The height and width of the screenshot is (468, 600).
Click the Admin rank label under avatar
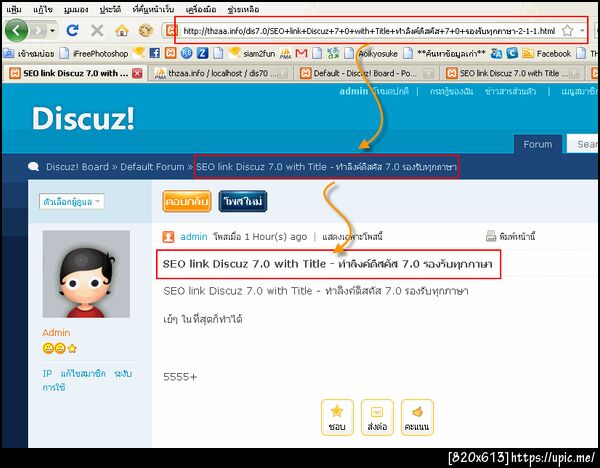[x=56, y=332]
